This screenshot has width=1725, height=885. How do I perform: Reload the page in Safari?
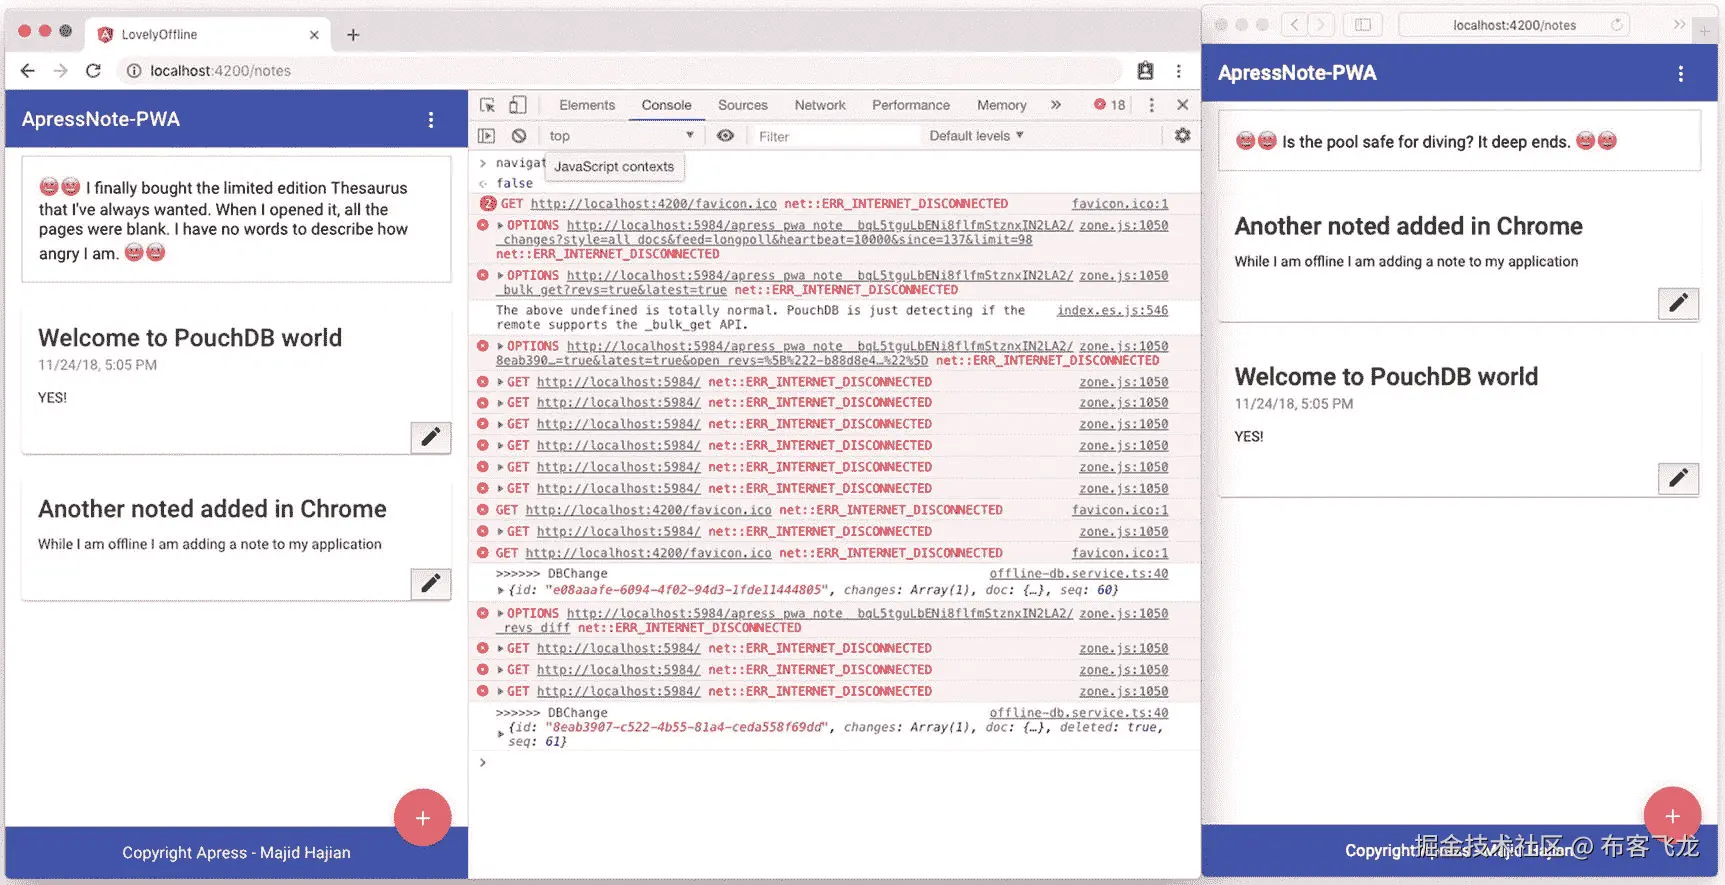[1616, 25]
